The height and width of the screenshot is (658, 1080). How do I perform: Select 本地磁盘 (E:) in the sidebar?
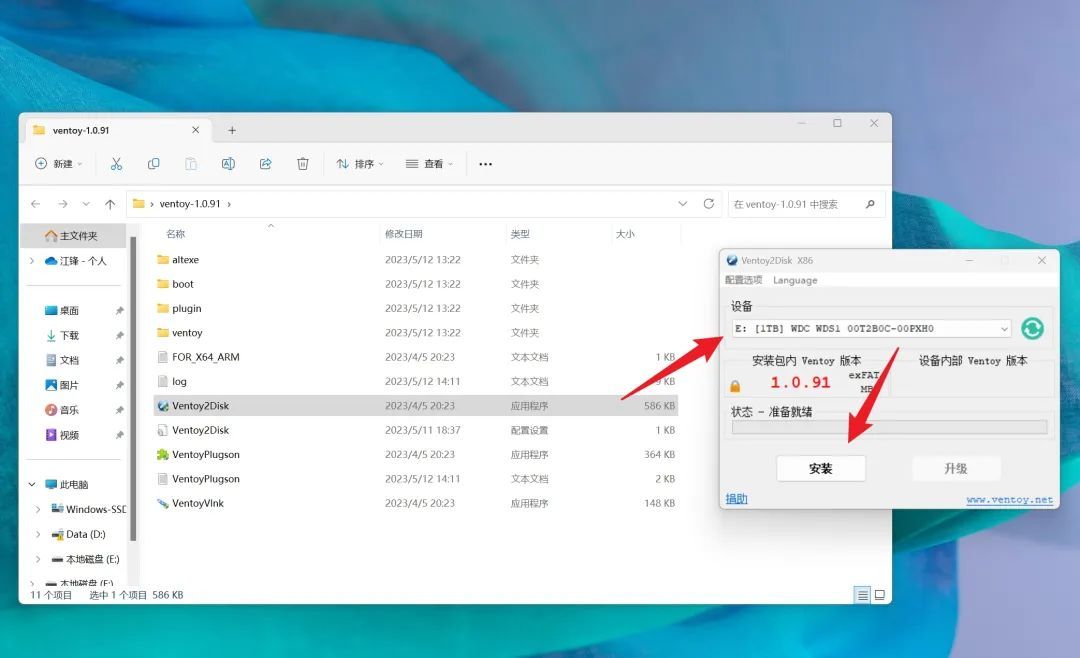click(x=85, y=559)
